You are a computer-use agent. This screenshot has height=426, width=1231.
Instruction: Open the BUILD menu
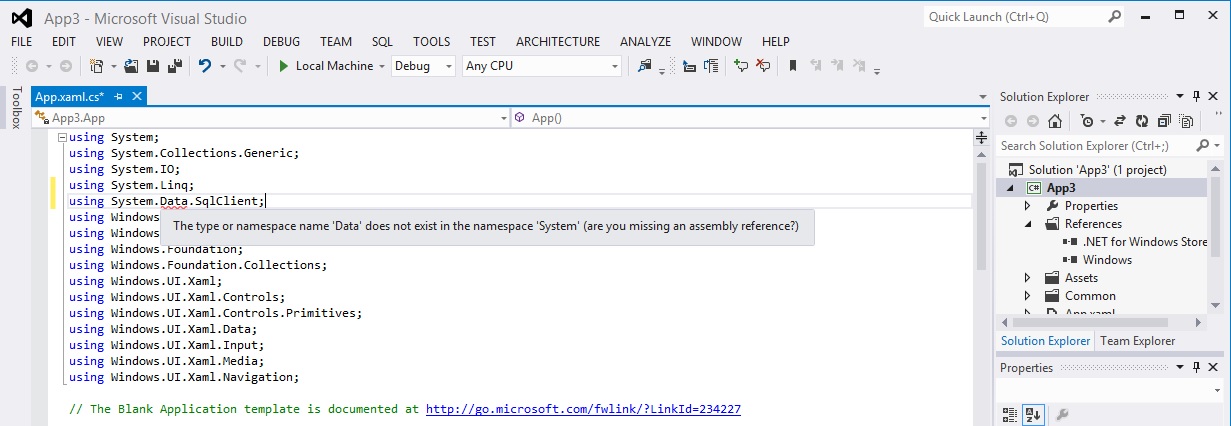click(227, 42)
